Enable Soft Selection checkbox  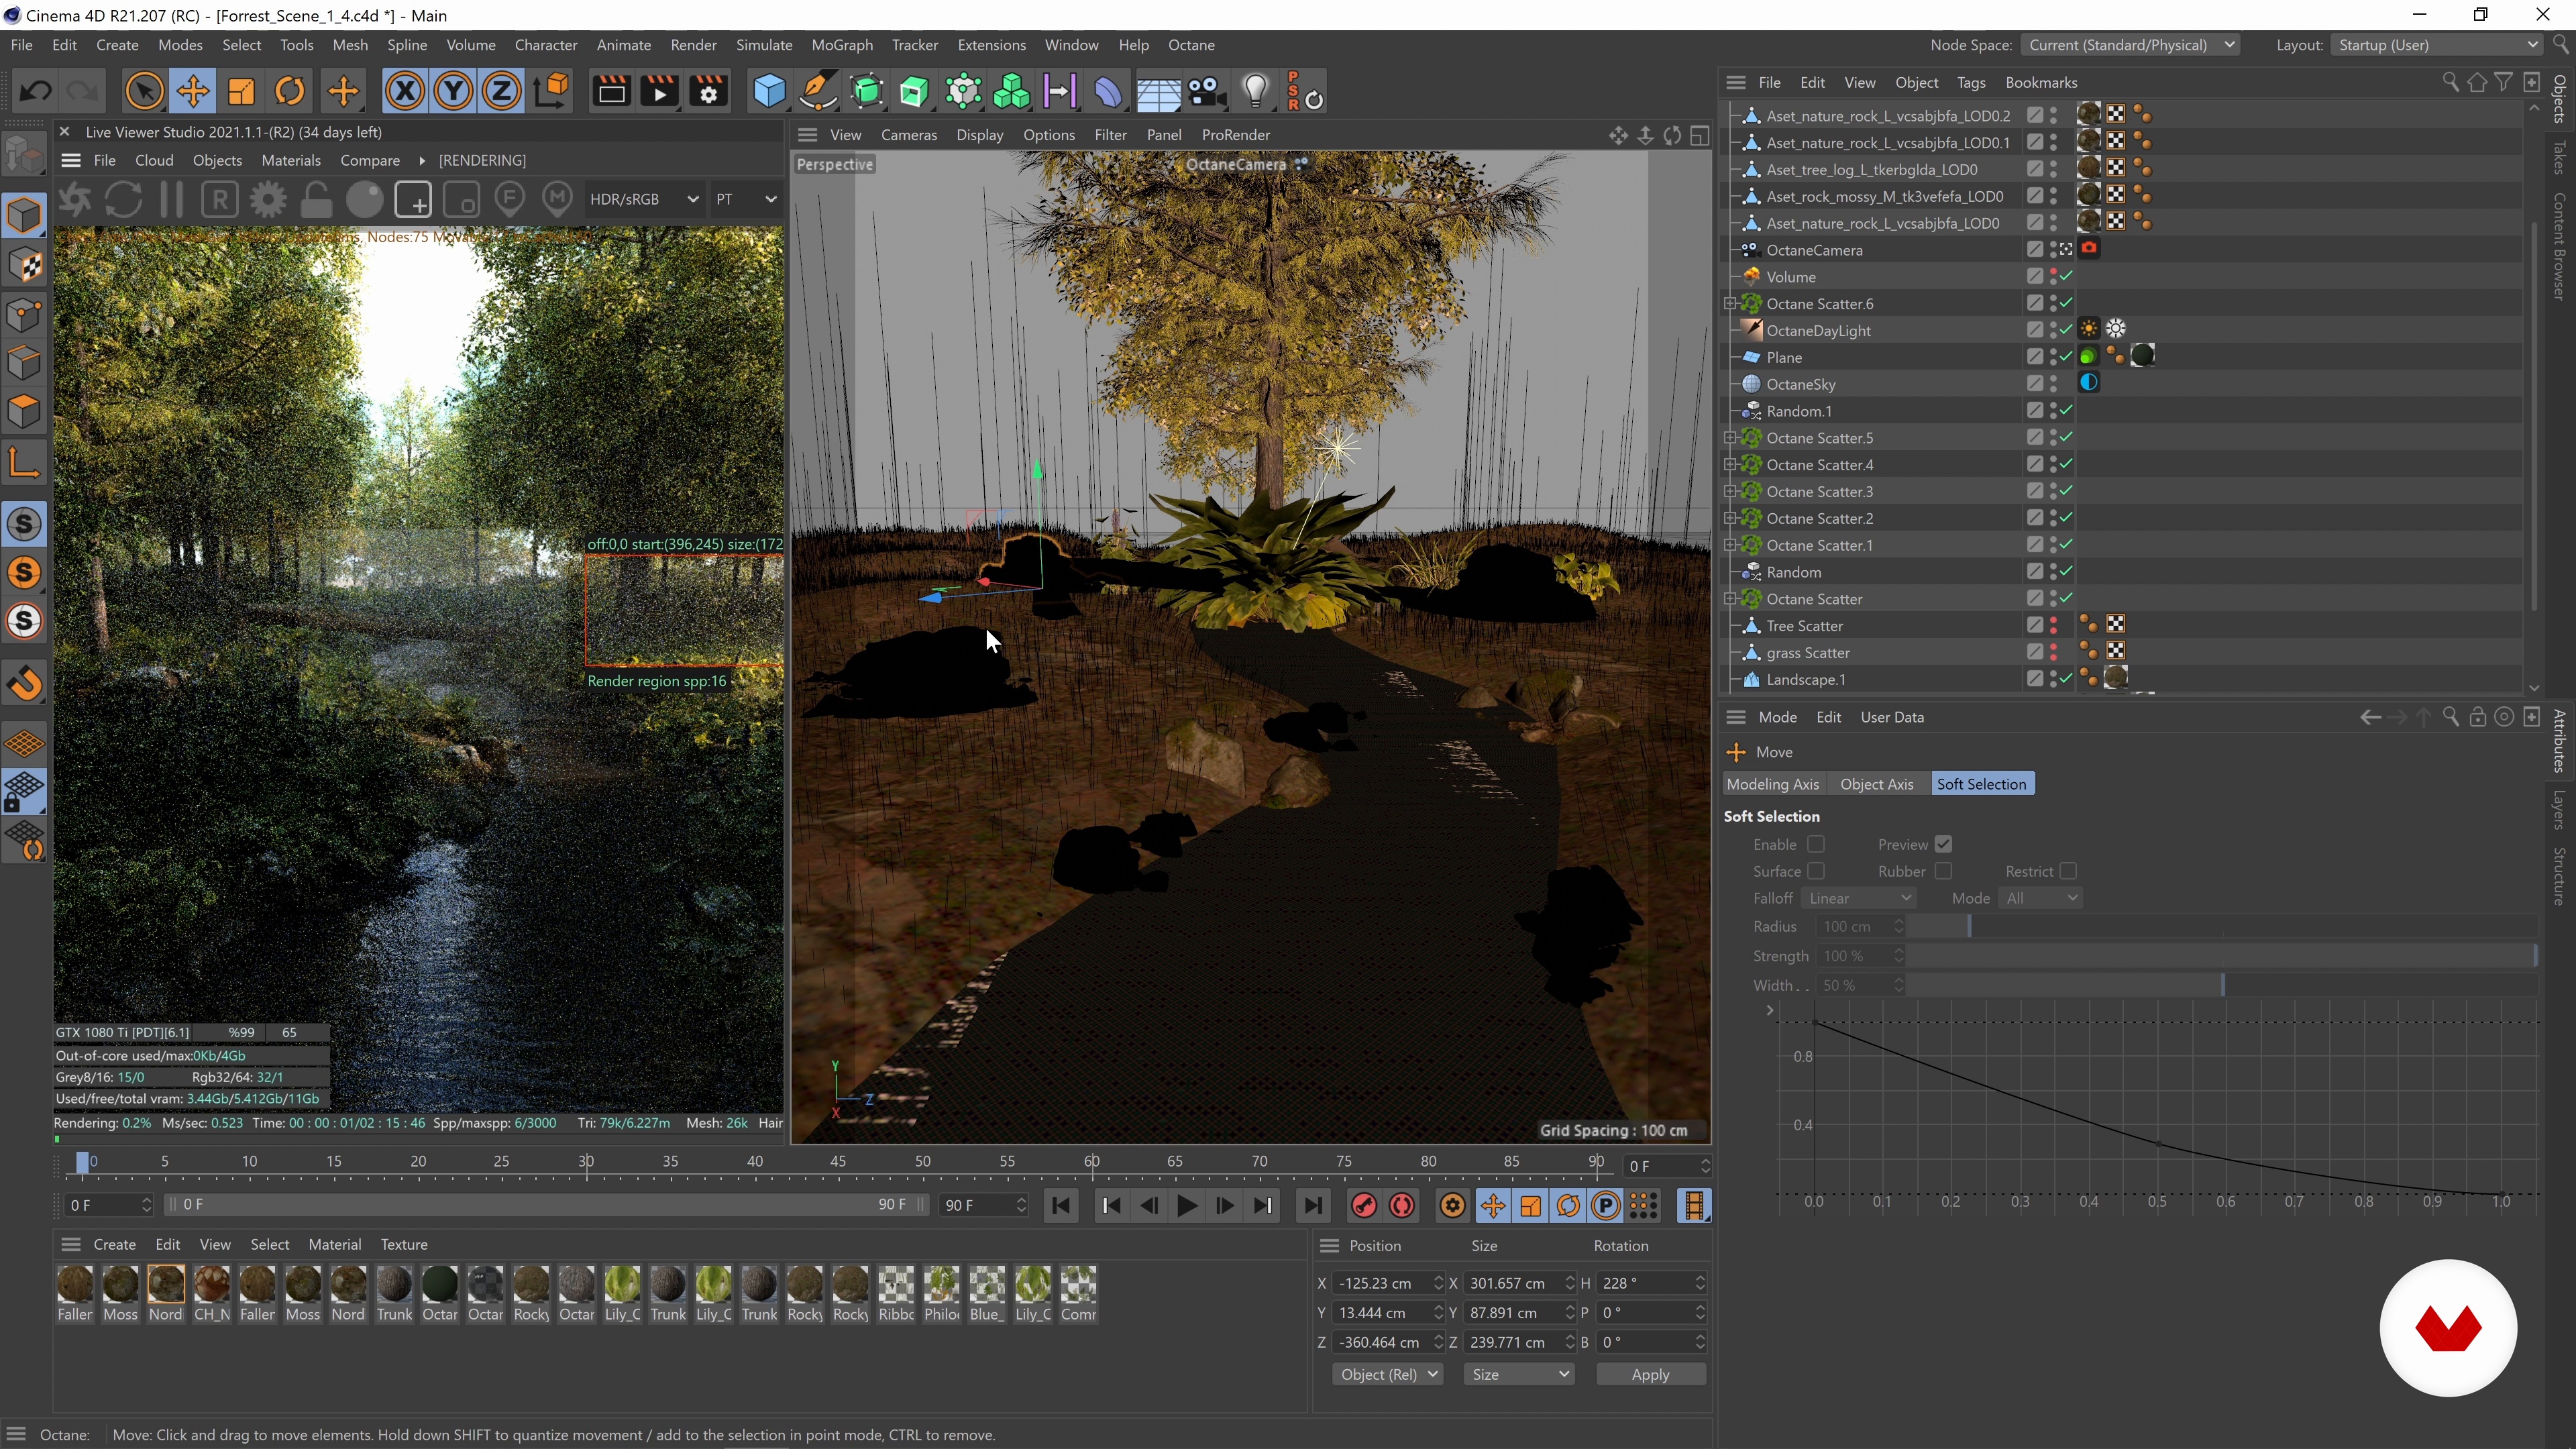click(1816, 845)
